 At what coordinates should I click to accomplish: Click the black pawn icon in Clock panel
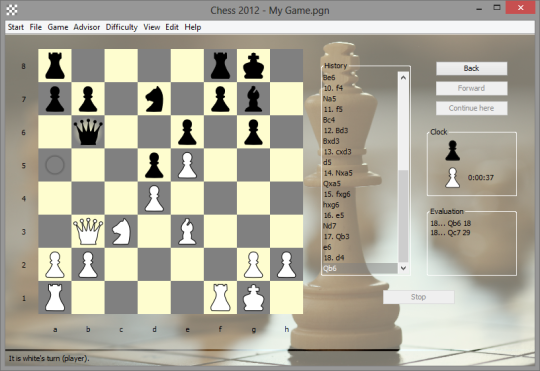click(x=453, y=151)
